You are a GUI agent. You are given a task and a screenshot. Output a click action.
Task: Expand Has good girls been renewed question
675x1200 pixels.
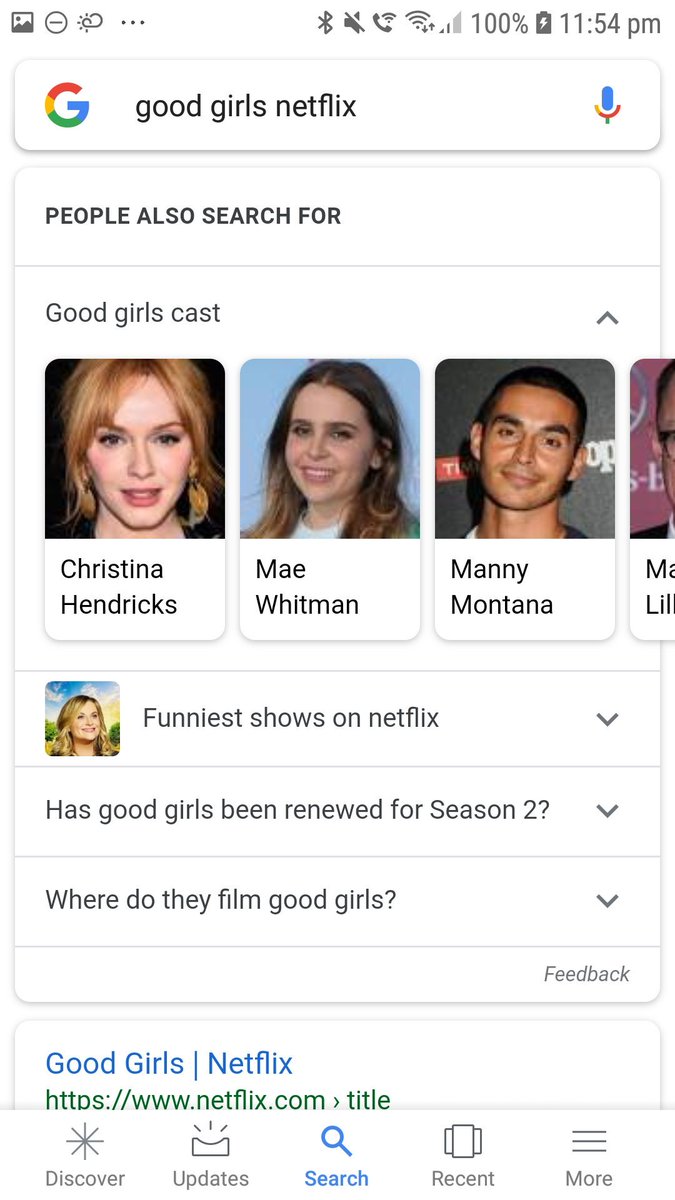(x=337, y=811)
